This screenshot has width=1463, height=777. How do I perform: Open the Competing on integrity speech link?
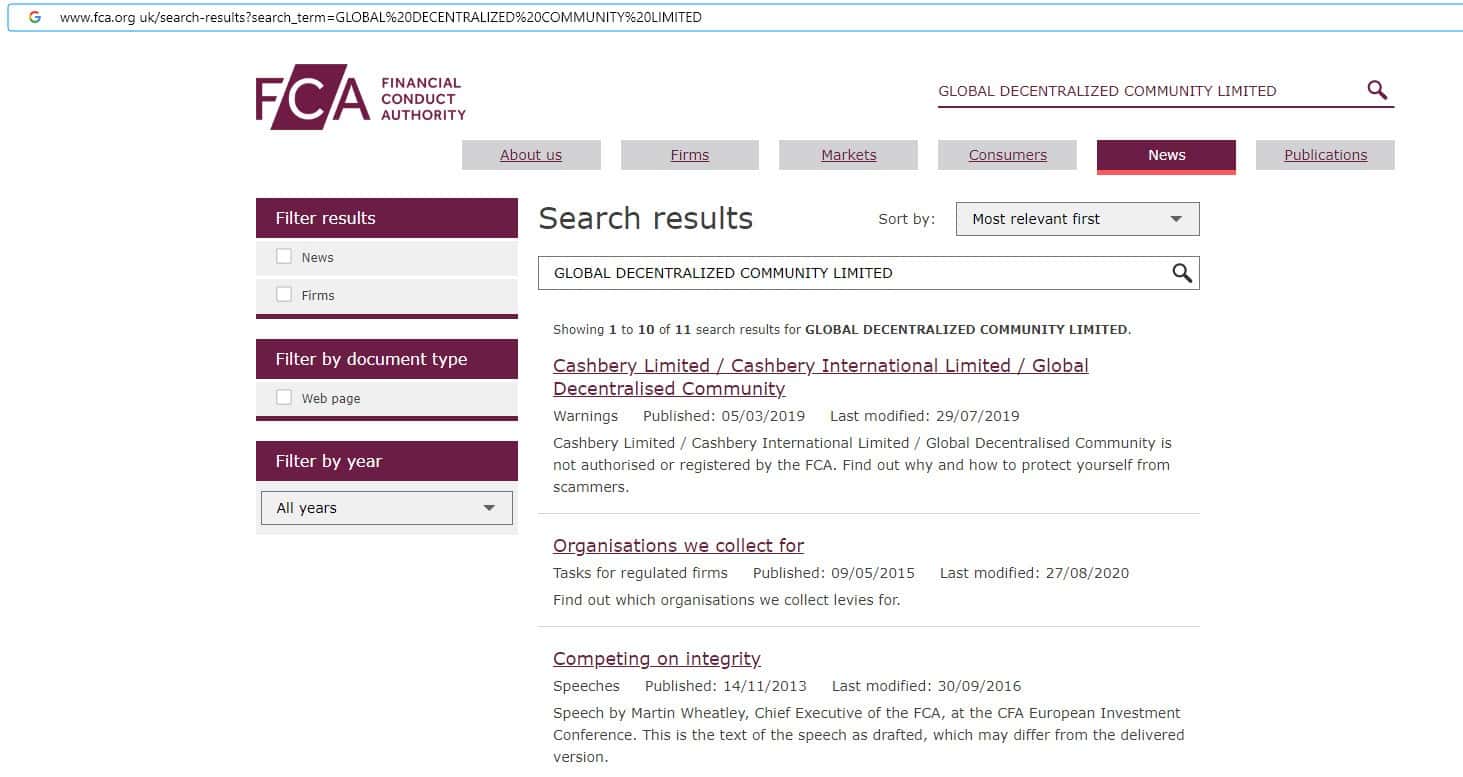(657, 659)
